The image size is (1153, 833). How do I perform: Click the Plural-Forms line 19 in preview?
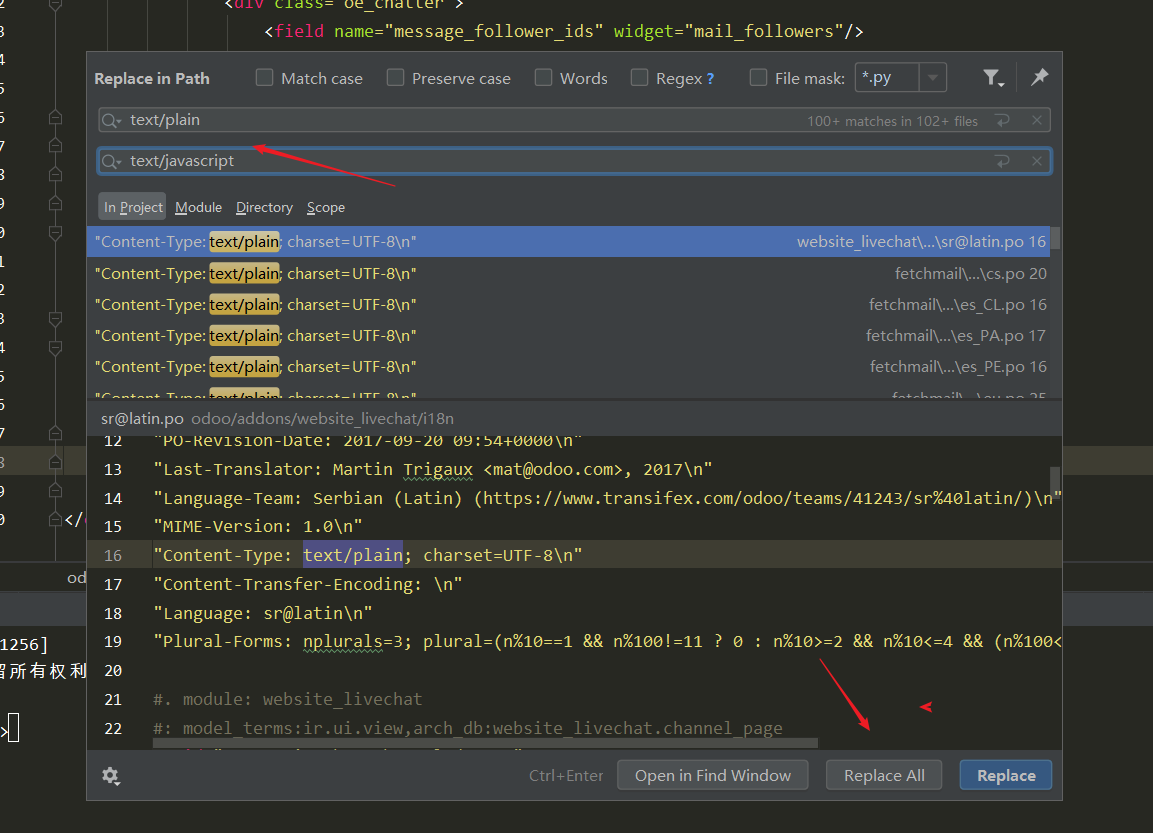click(x=607, y=641)
